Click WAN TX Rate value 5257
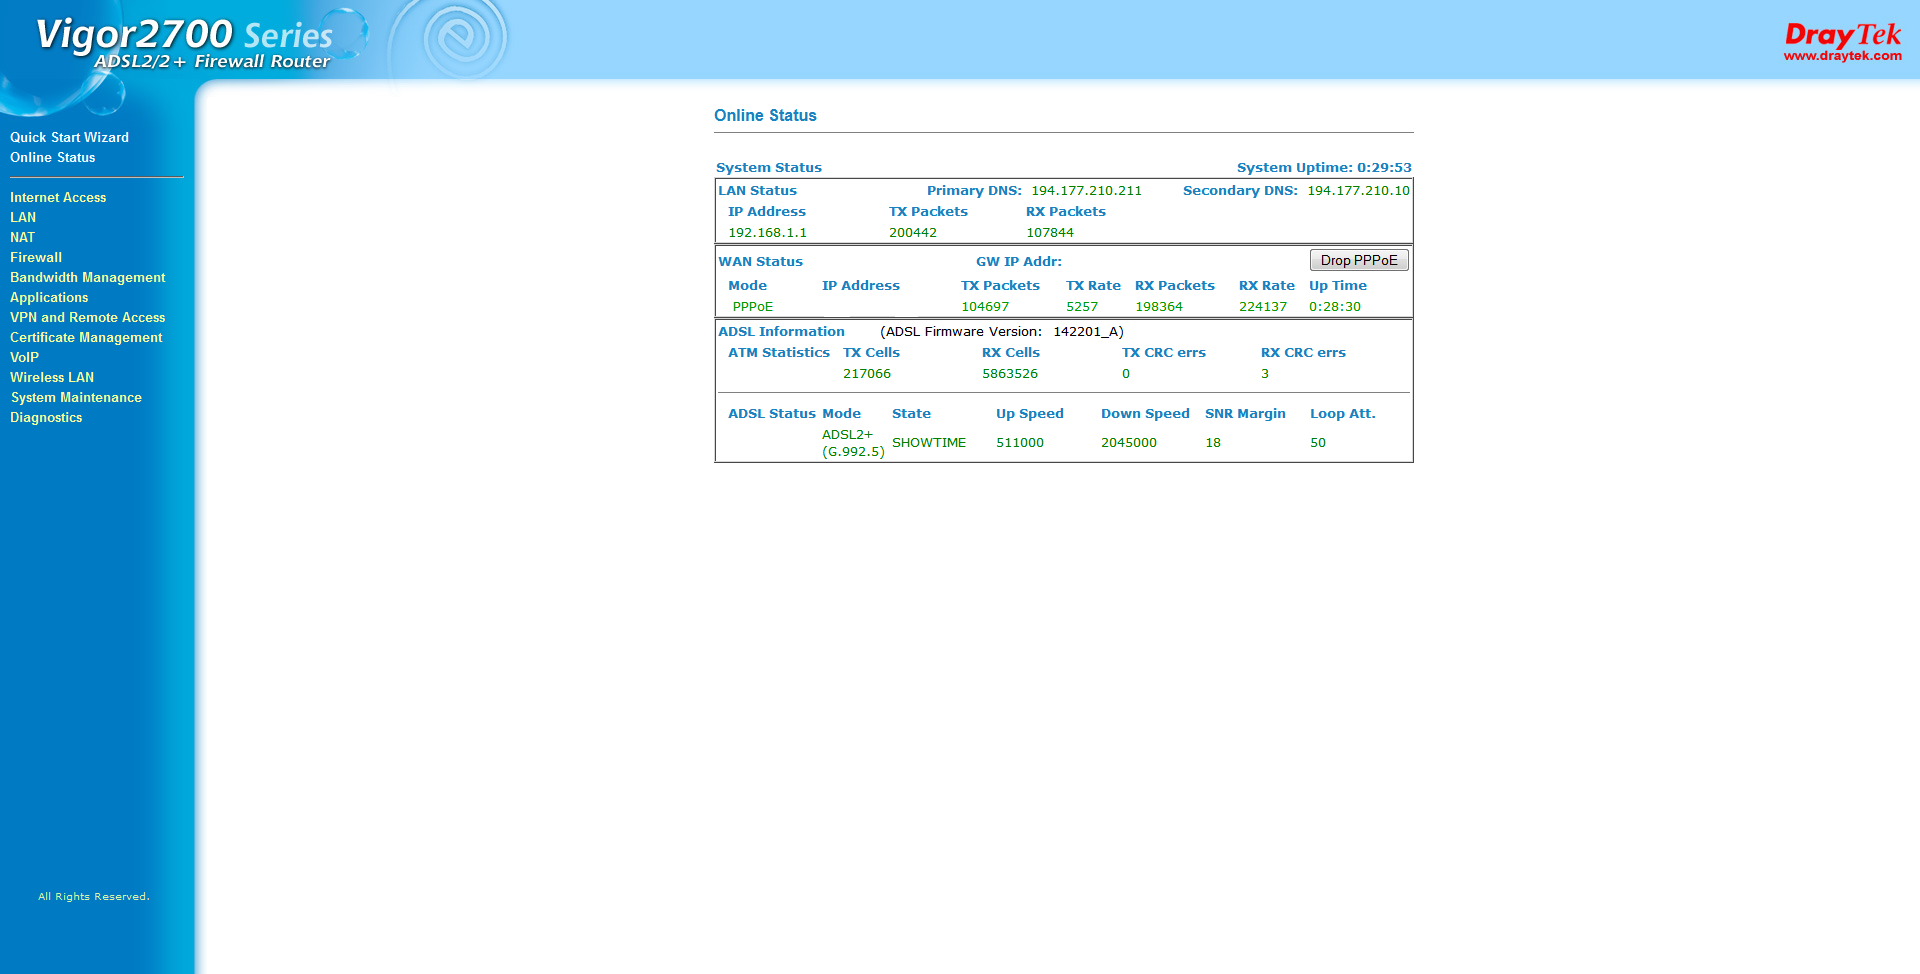The image size is (1920, 974). (1082, 307)
